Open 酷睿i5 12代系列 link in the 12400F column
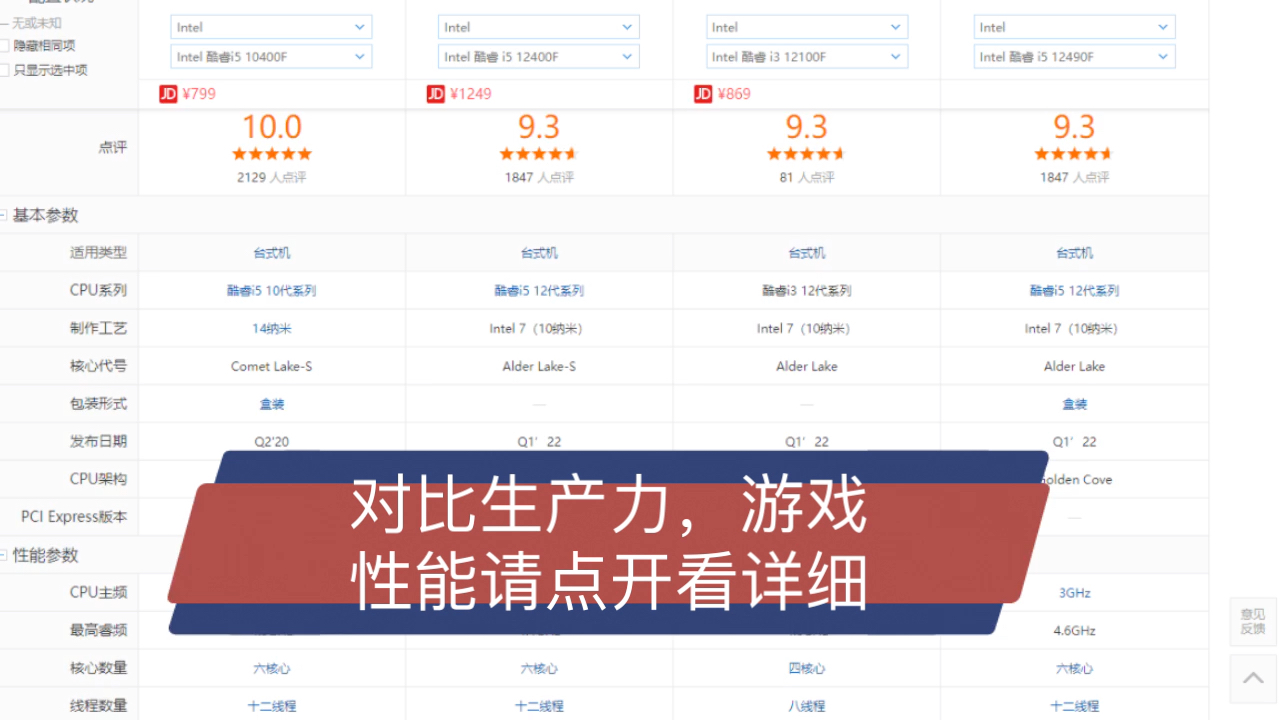 click(539, 291)
